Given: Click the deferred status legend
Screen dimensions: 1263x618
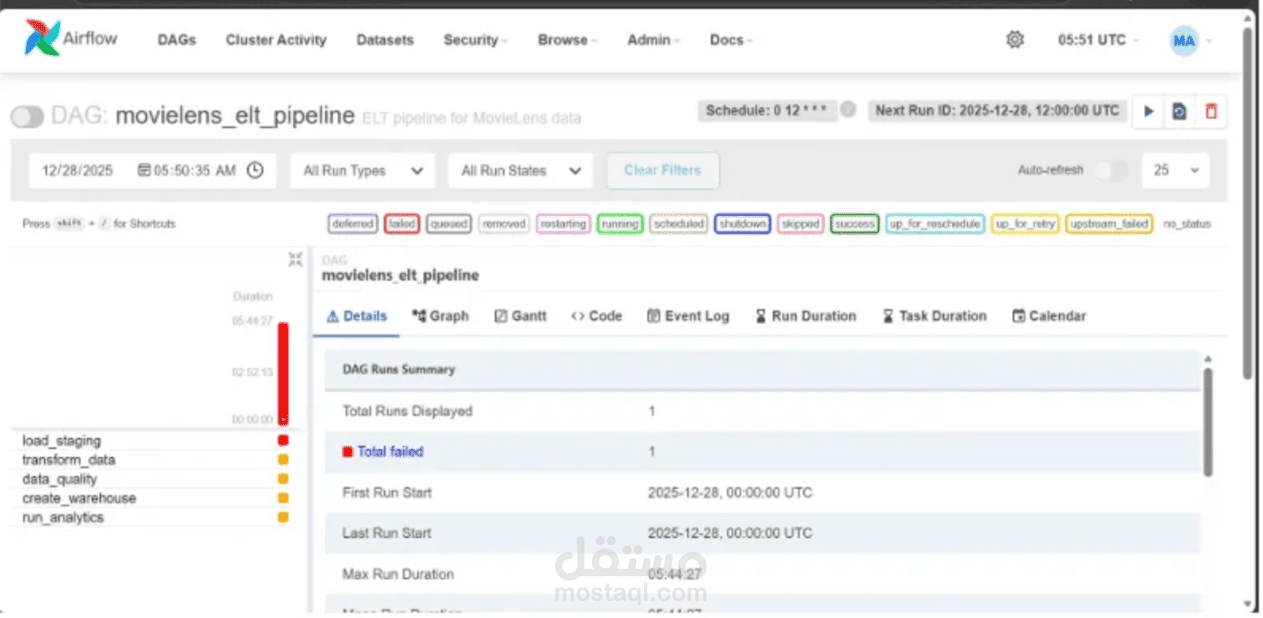Looking at the screenshot, I should 353,224.
